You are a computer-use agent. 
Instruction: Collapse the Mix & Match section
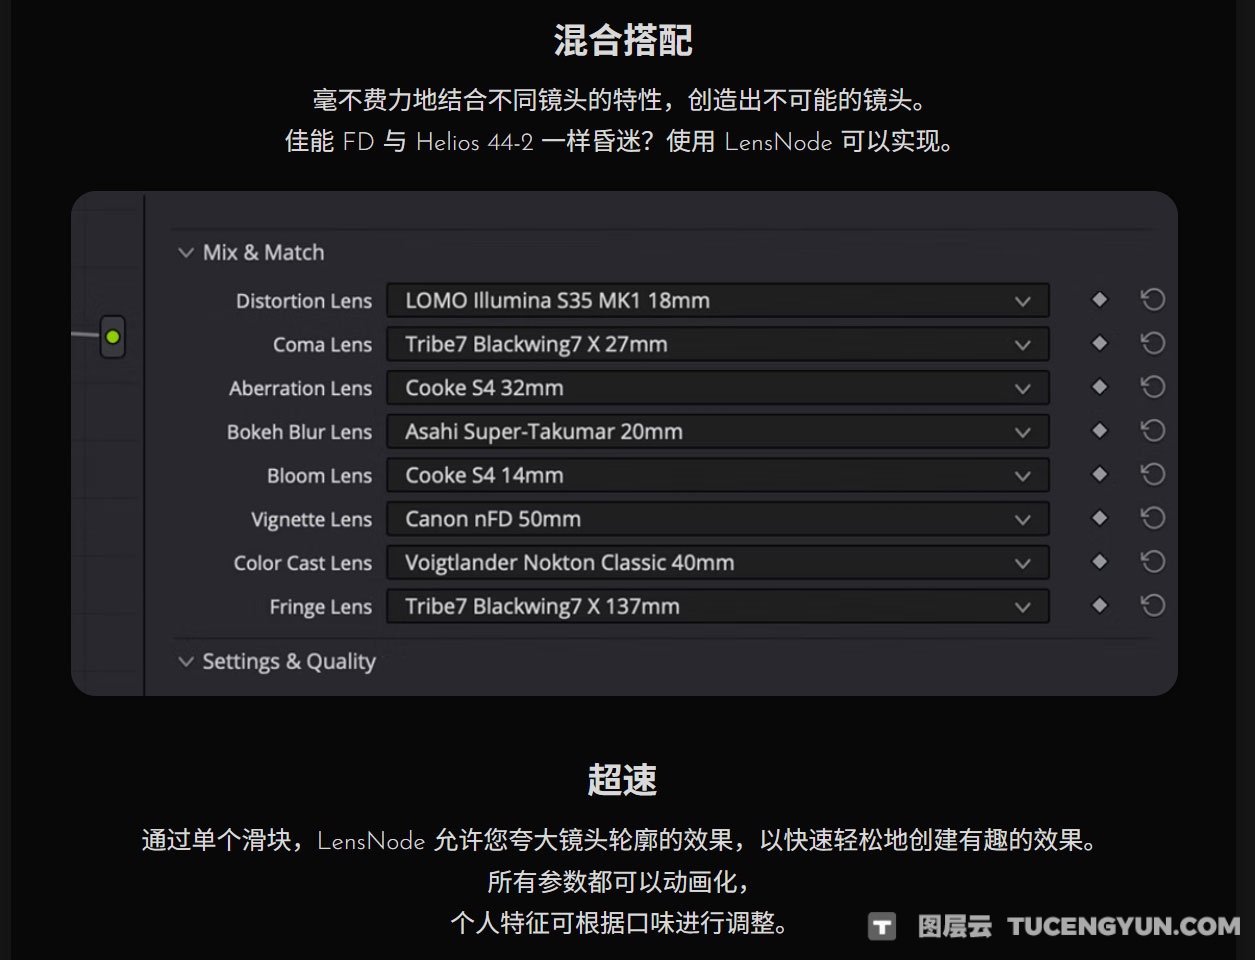pyautogui.click(x=186, y=253)
